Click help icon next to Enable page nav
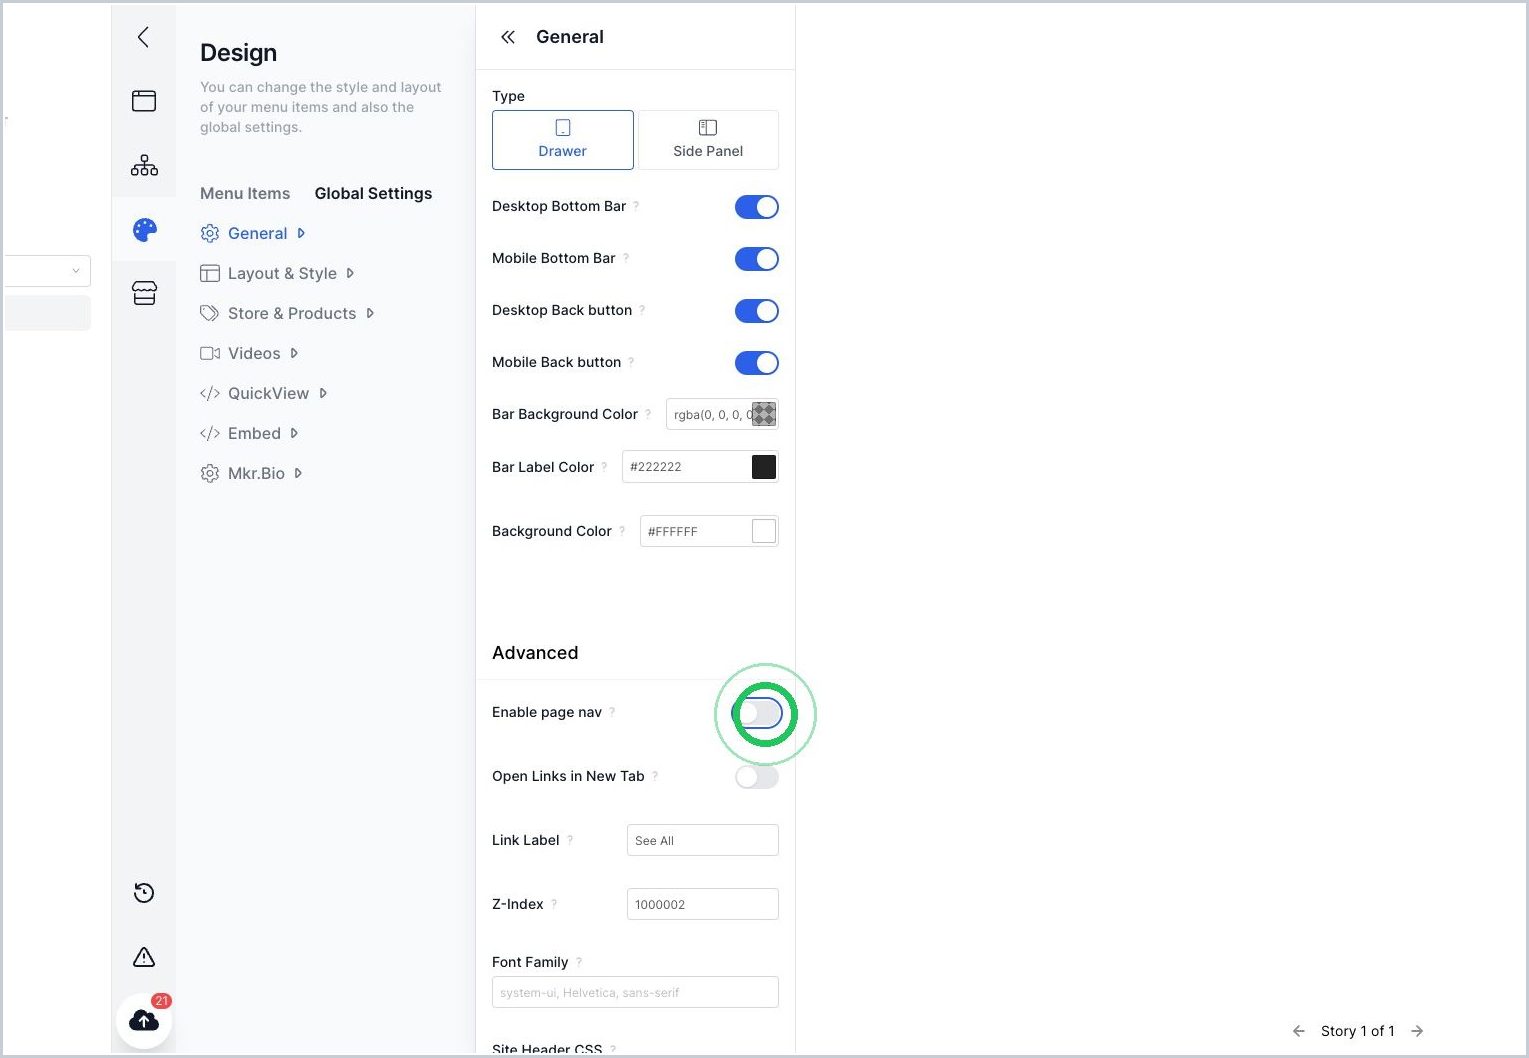 (612, 712)
